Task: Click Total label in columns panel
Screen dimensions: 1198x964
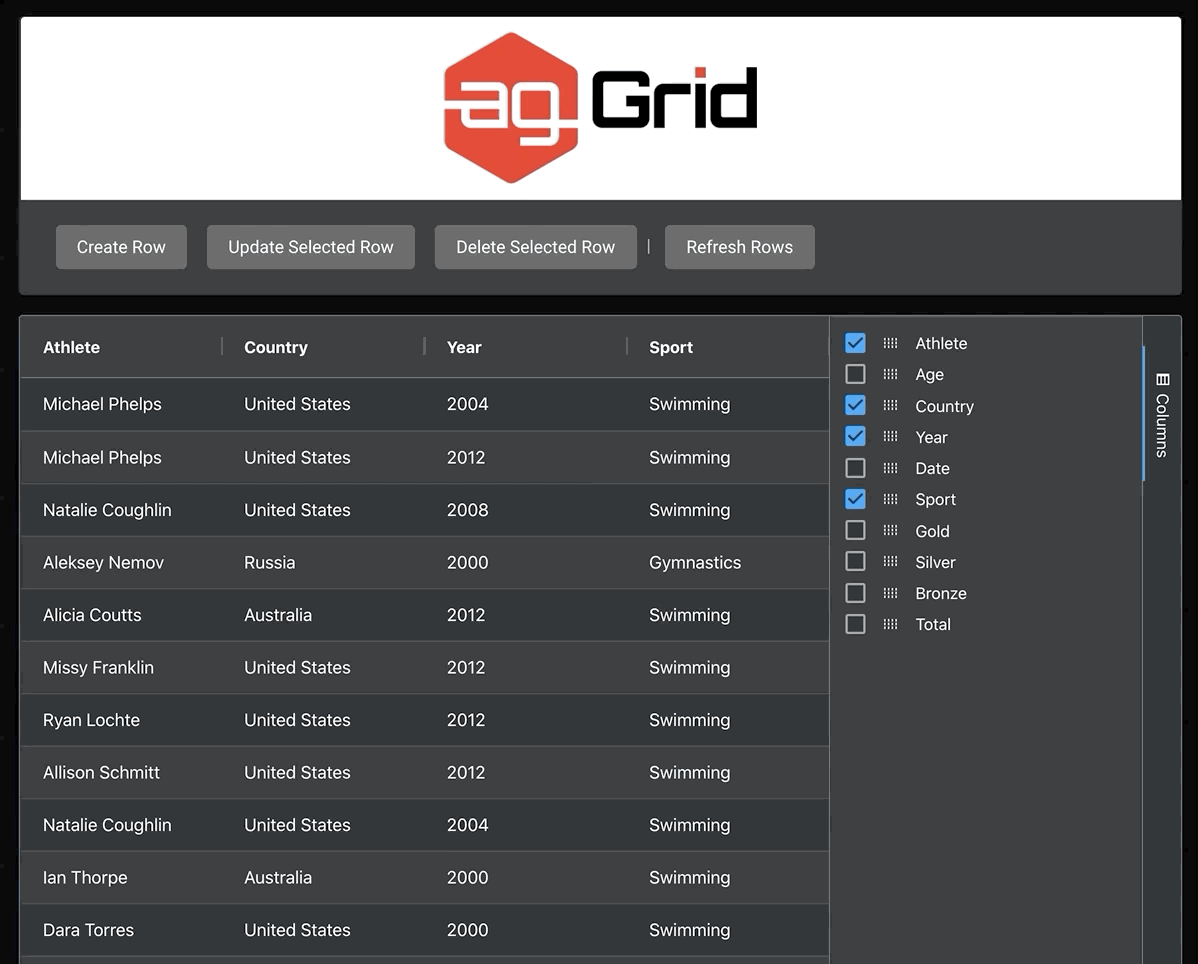Action: tap(933, 624)
